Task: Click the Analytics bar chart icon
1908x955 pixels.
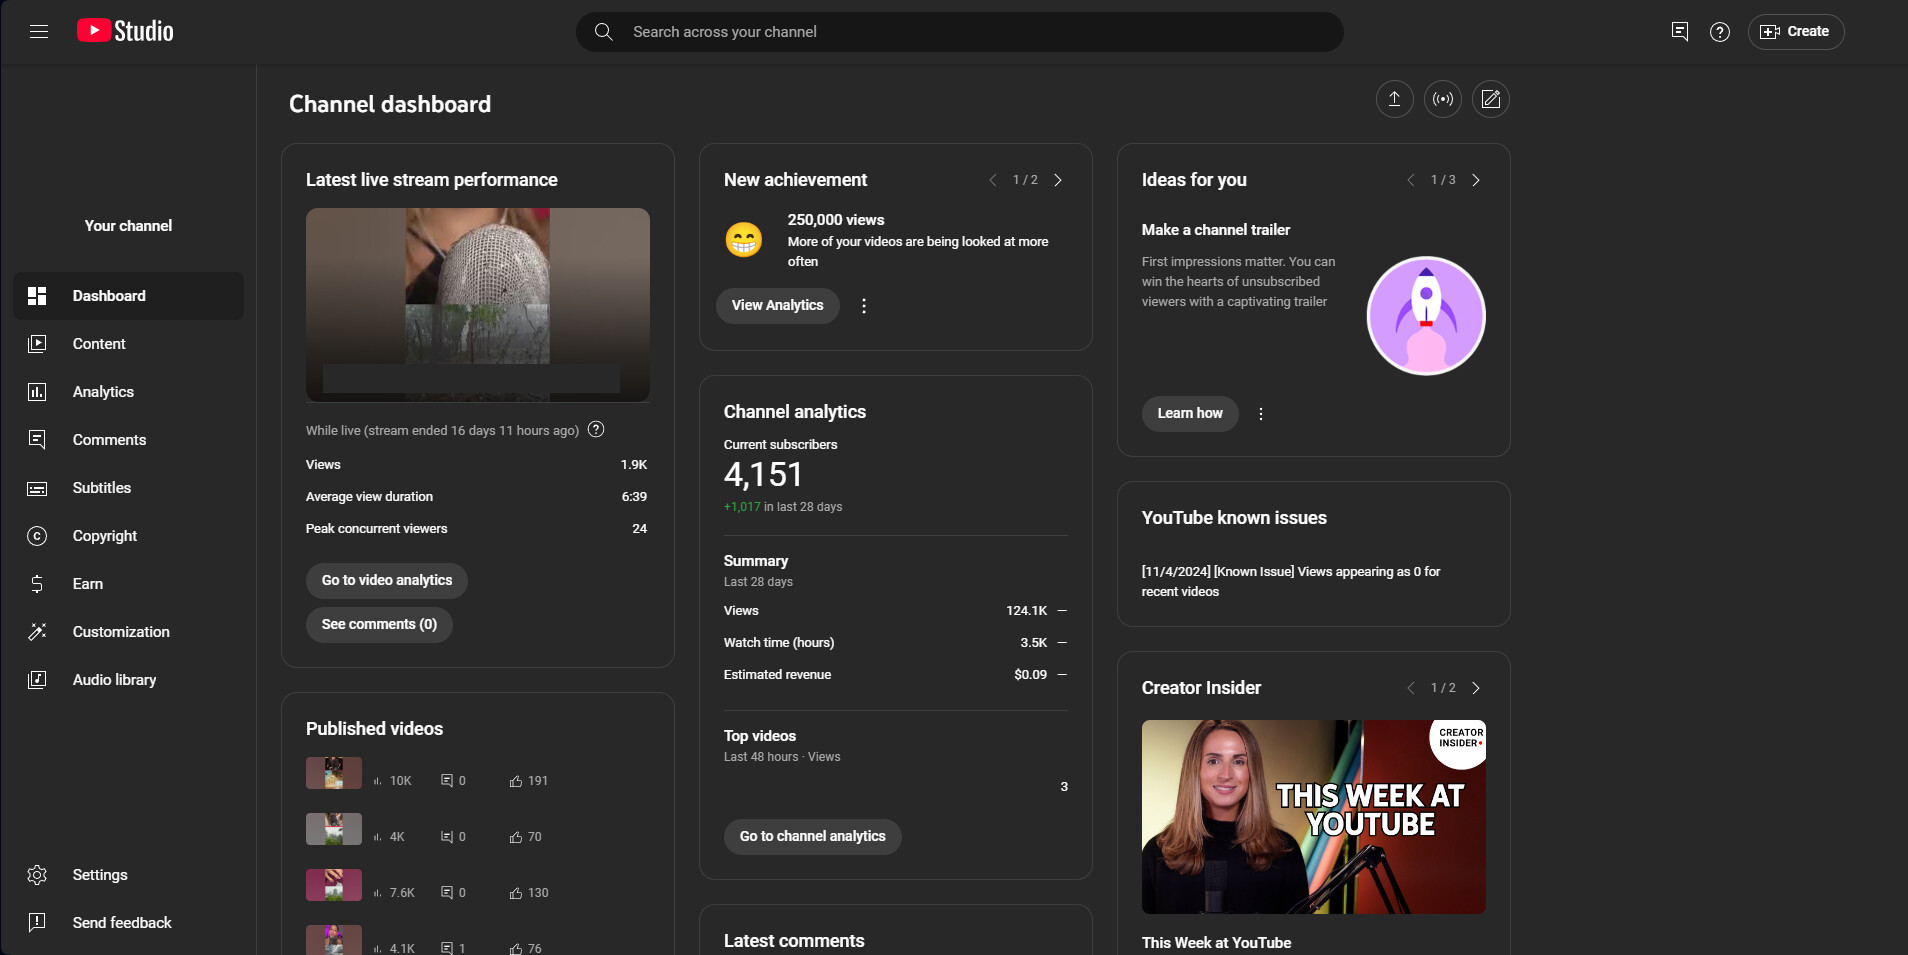Action: [37, 392]
